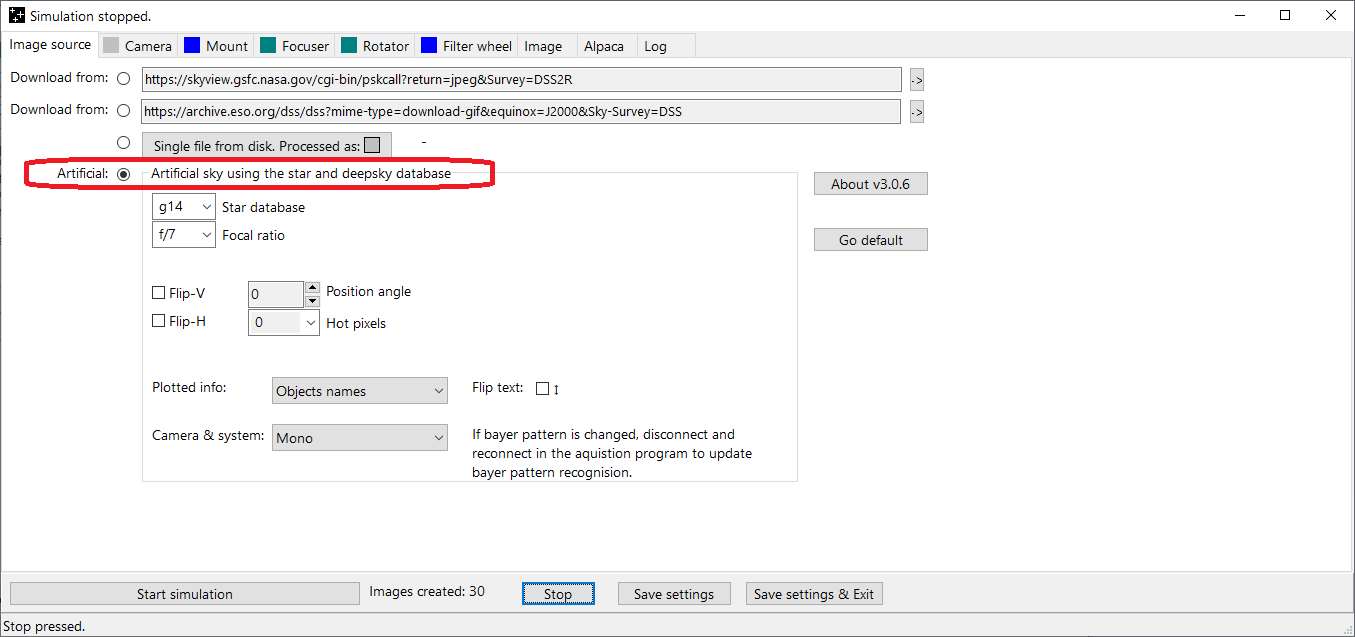
Task: Expand the Focal ratio dropdown
Action: [184, 235]
